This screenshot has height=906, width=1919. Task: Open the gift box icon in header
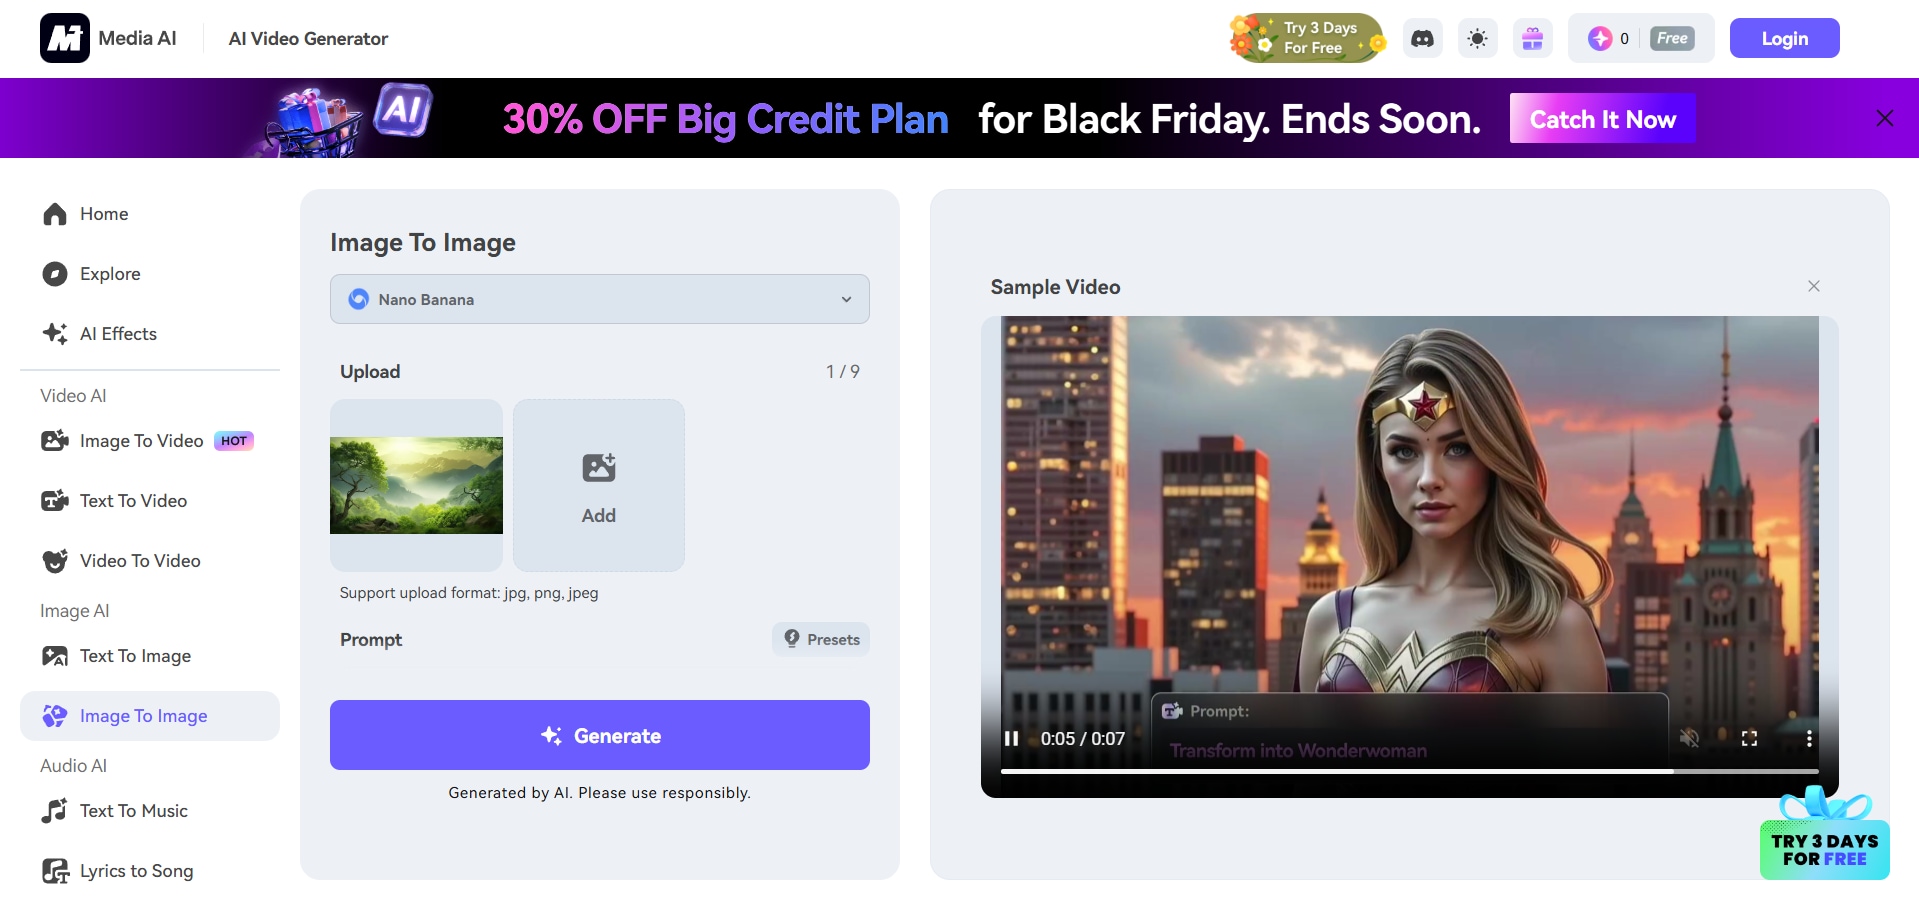point(1532,39)
